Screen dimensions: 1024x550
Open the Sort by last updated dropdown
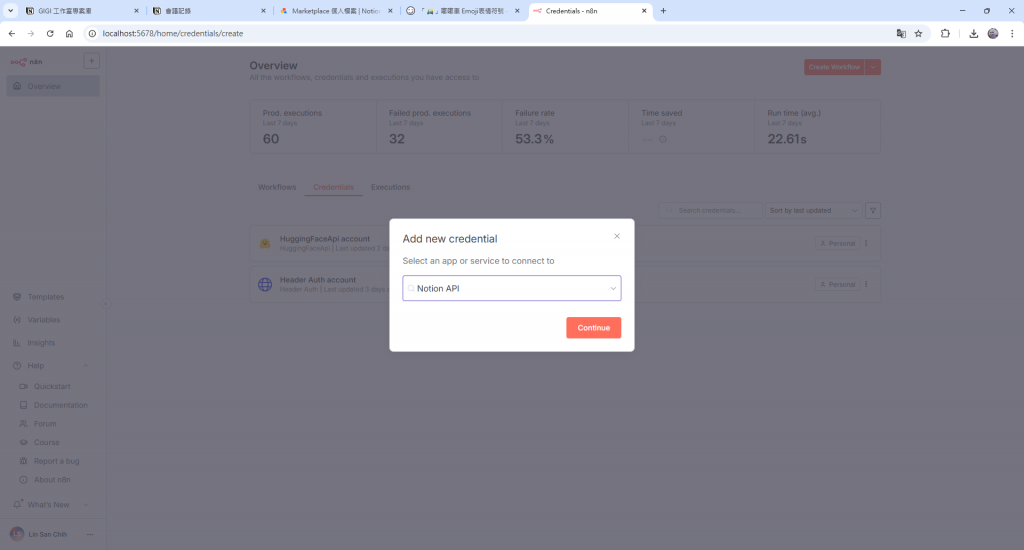point(813,210)
